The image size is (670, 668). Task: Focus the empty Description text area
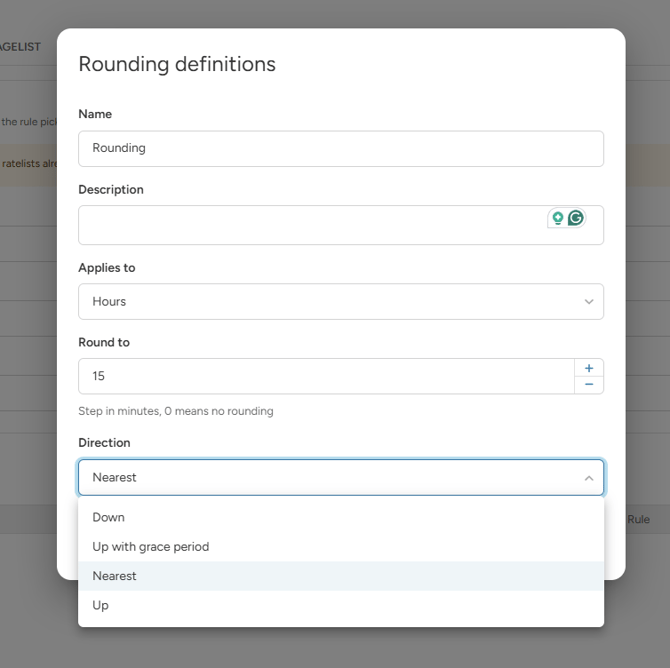pyautogui.click(x=341, y=225)
